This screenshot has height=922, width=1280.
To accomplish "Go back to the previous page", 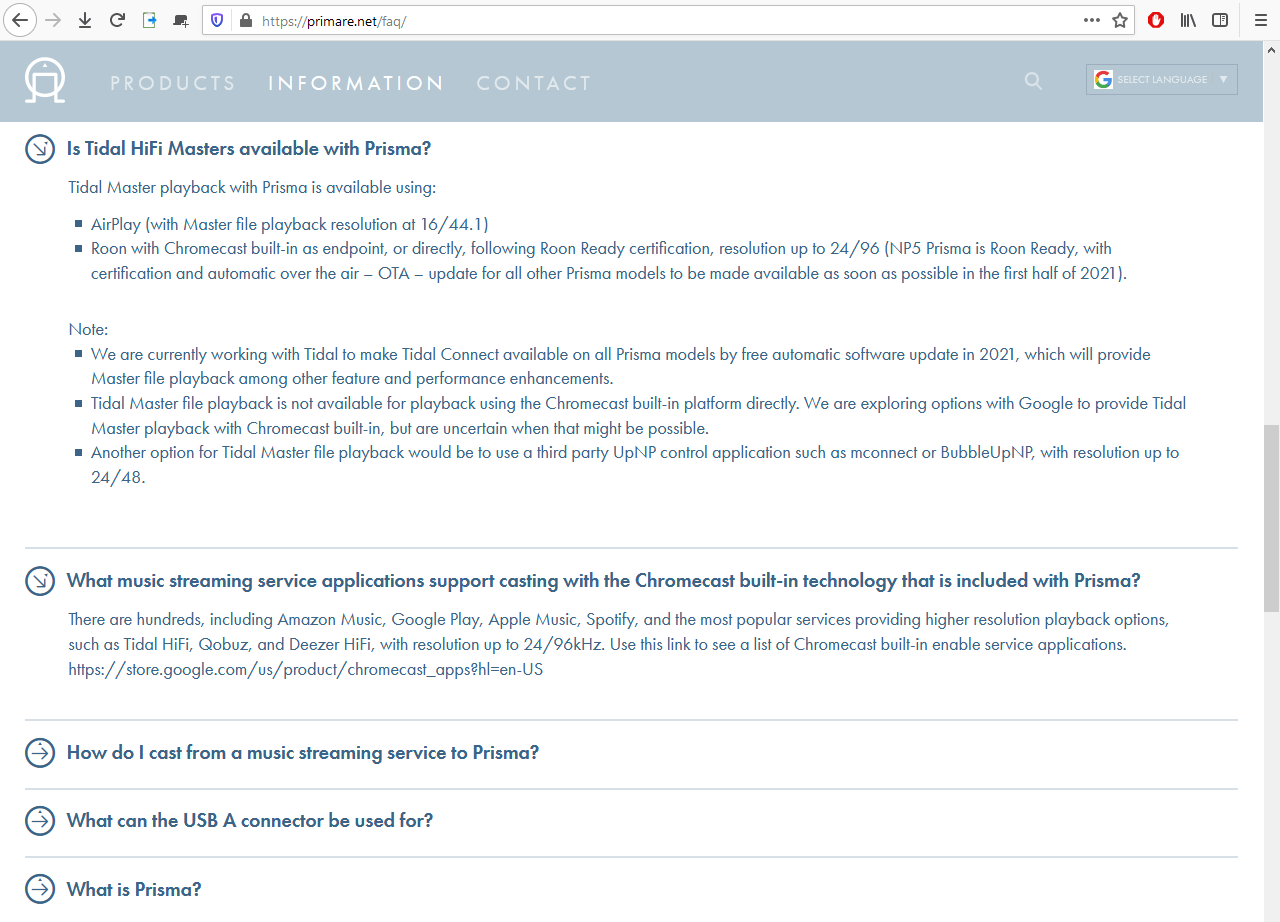I will pyautogui.click(x=20, y=20).
